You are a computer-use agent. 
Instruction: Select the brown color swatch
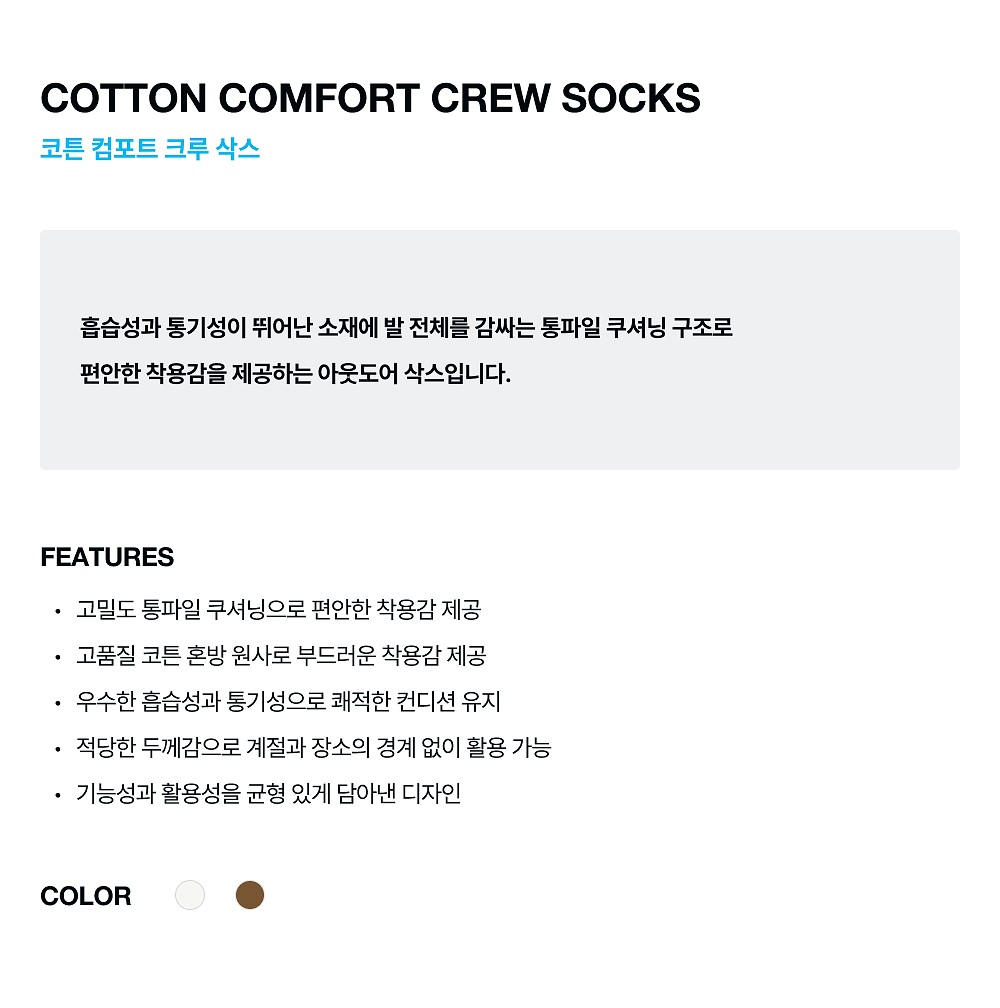(250, 895)
